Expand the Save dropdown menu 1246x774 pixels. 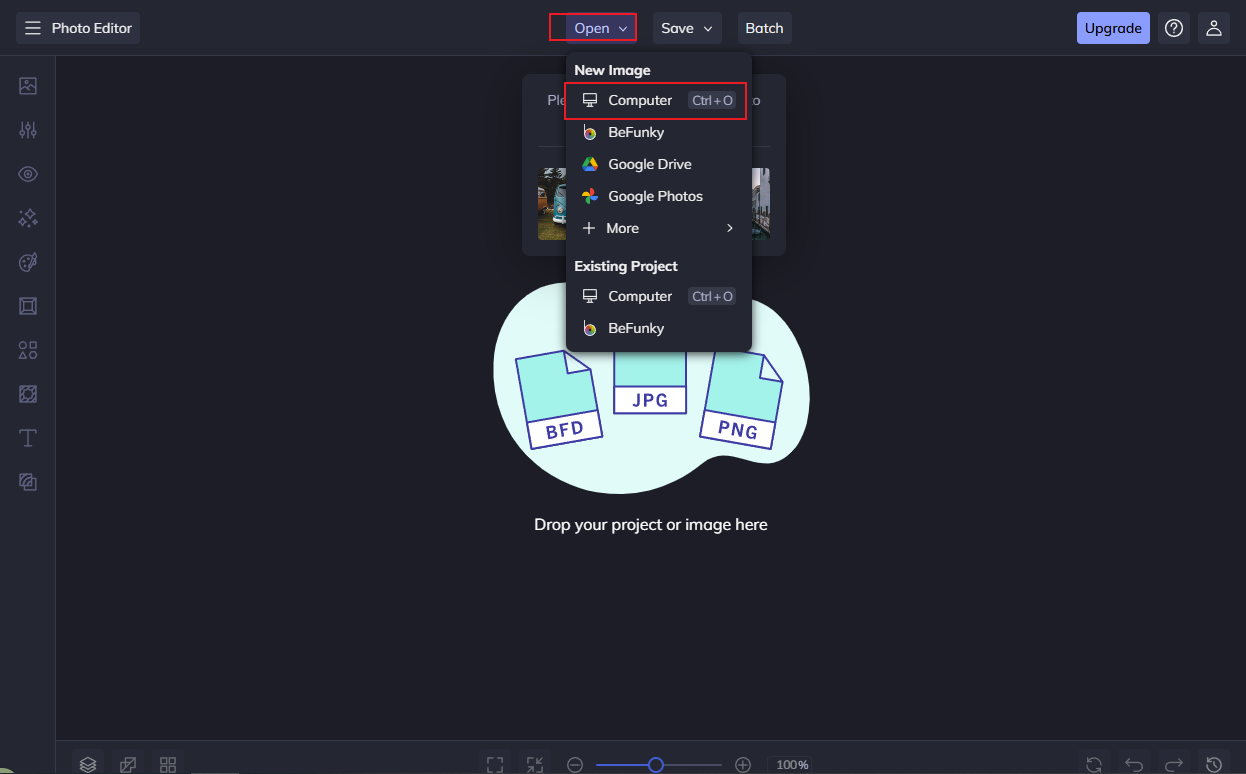tap(687, 27)
